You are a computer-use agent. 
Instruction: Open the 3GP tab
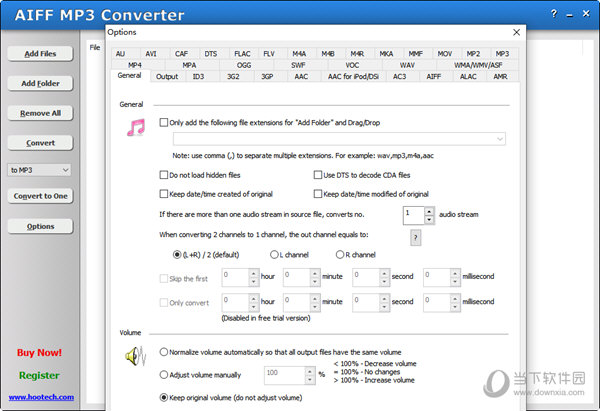pyautogui.click(x=267, y=77)
